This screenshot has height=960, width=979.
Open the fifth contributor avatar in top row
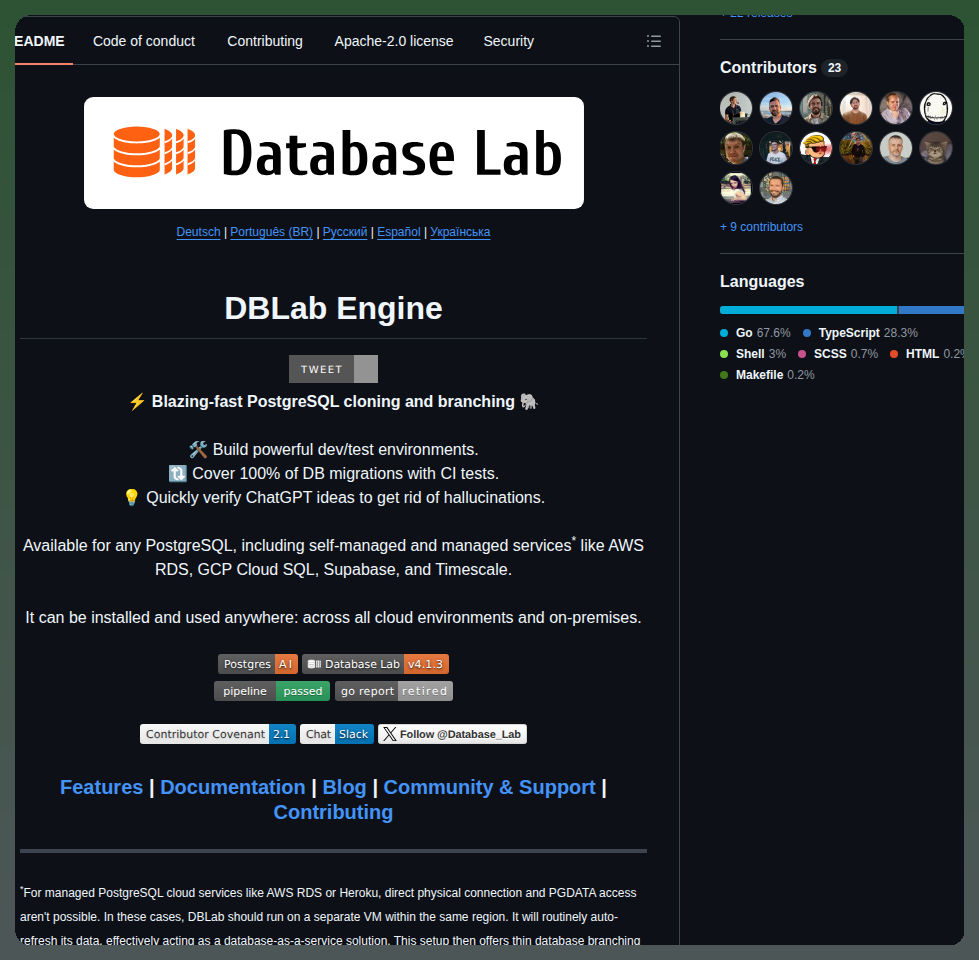(x=896, y=108)
